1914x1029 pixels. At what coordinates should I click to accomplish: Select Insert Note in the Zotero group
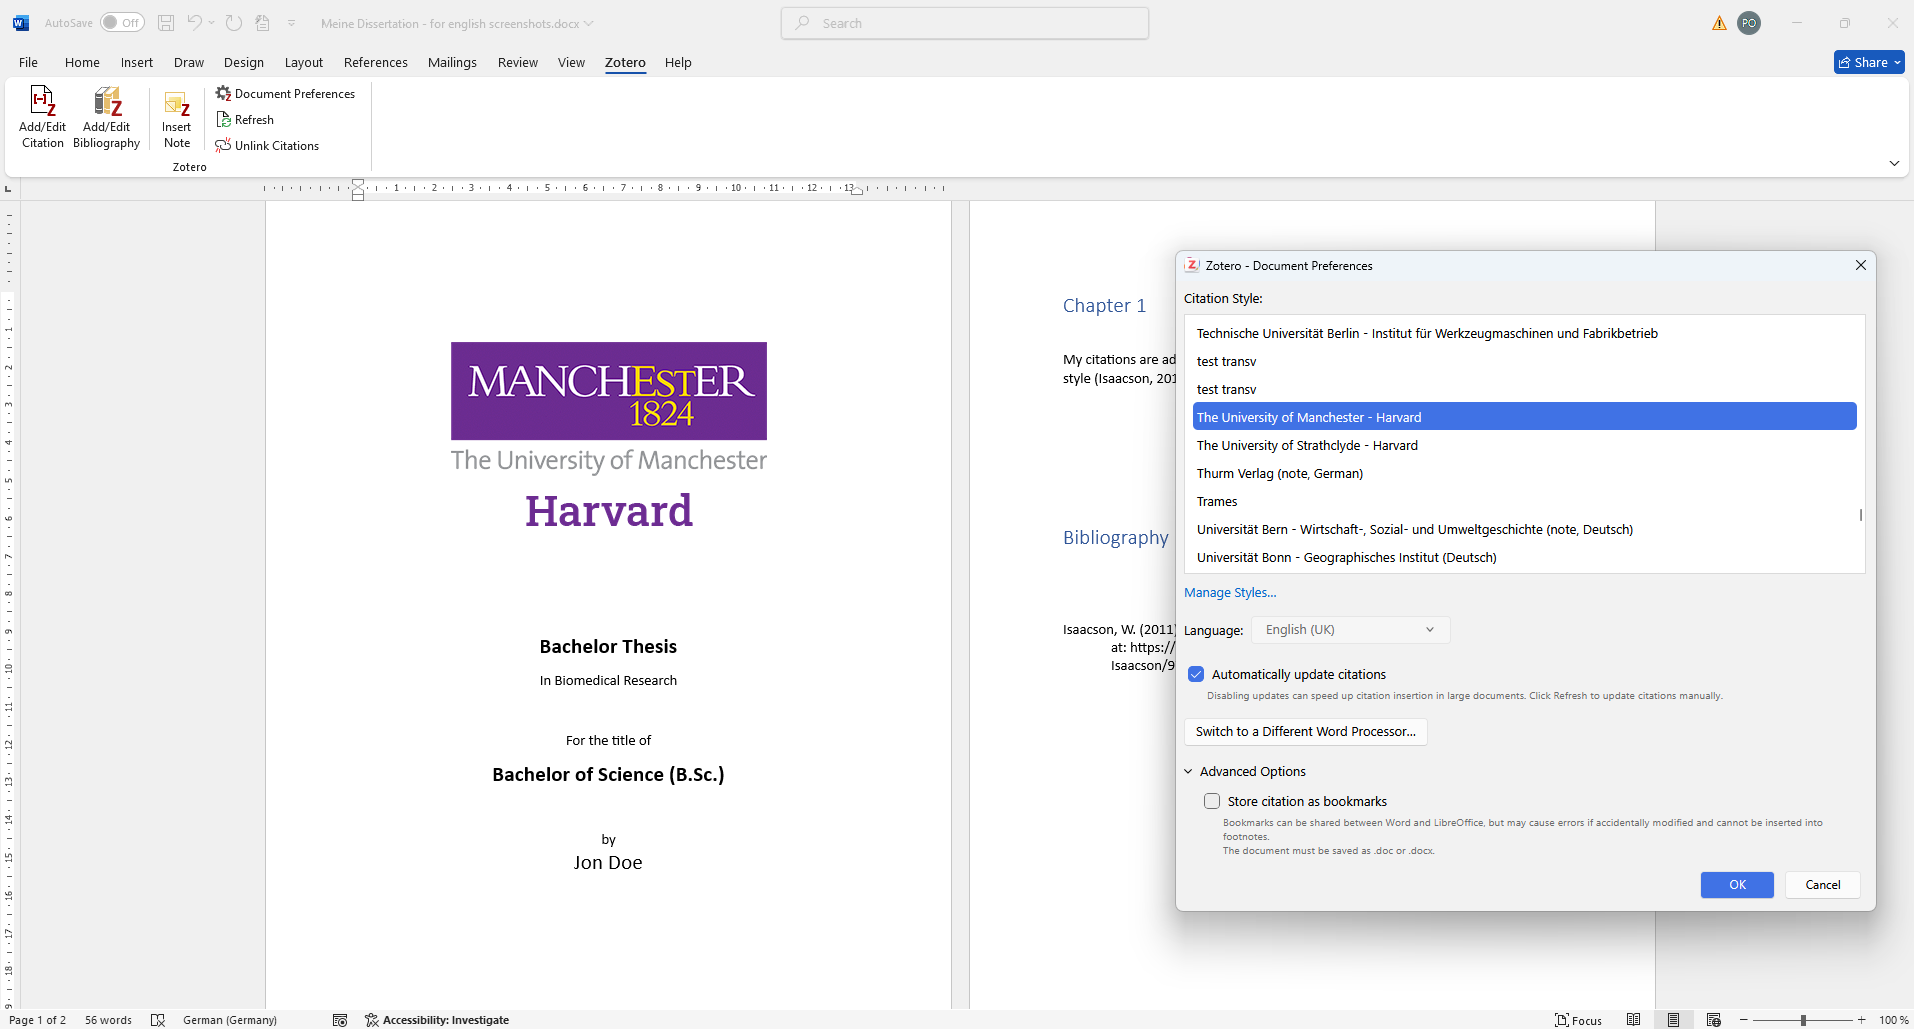[176, 115]
